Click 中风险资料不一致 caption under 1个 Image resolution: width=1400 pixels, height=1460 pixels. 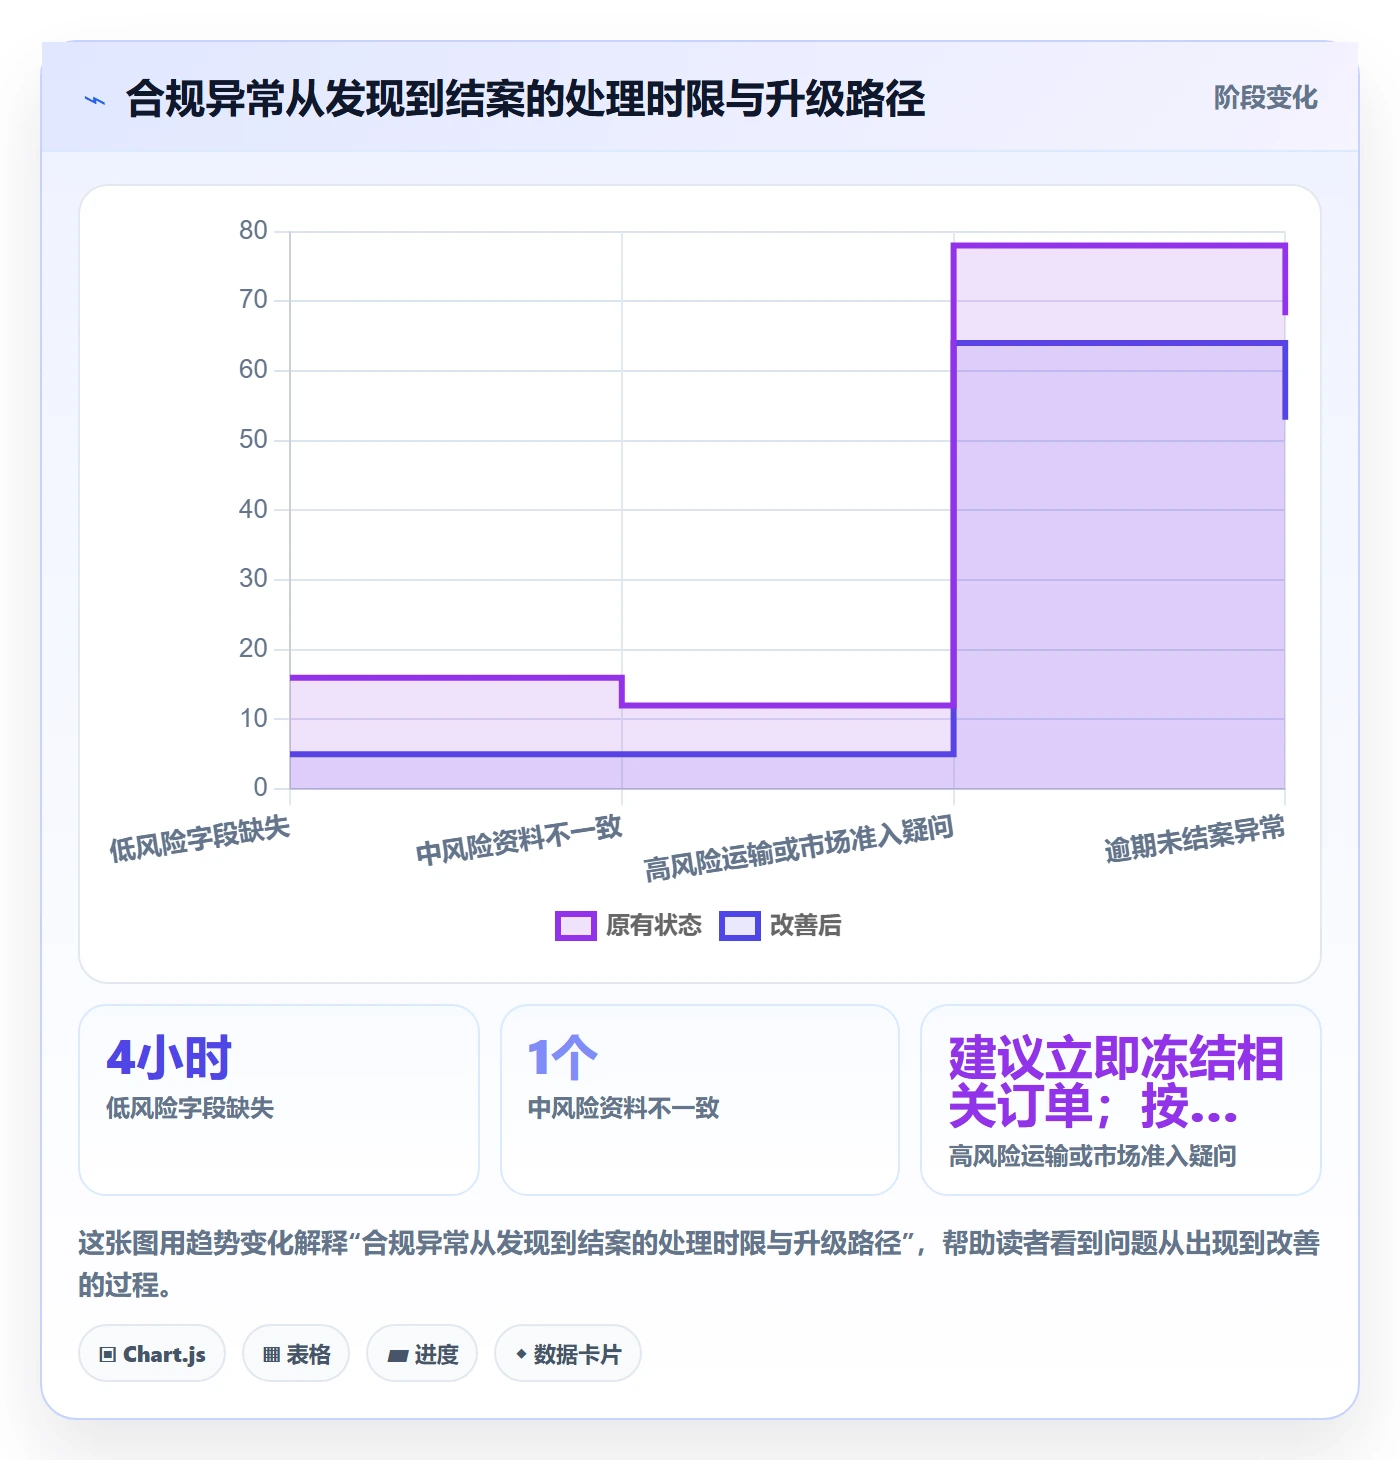point(623,1108)
